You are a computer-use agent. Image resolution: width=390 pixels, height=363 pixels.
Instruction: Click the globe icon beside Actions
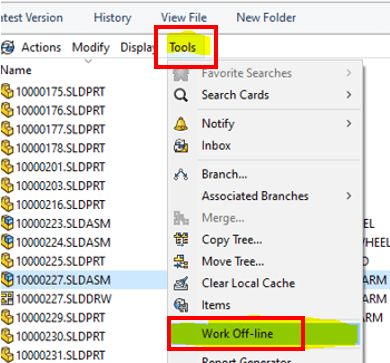click(x=8, y=47)
